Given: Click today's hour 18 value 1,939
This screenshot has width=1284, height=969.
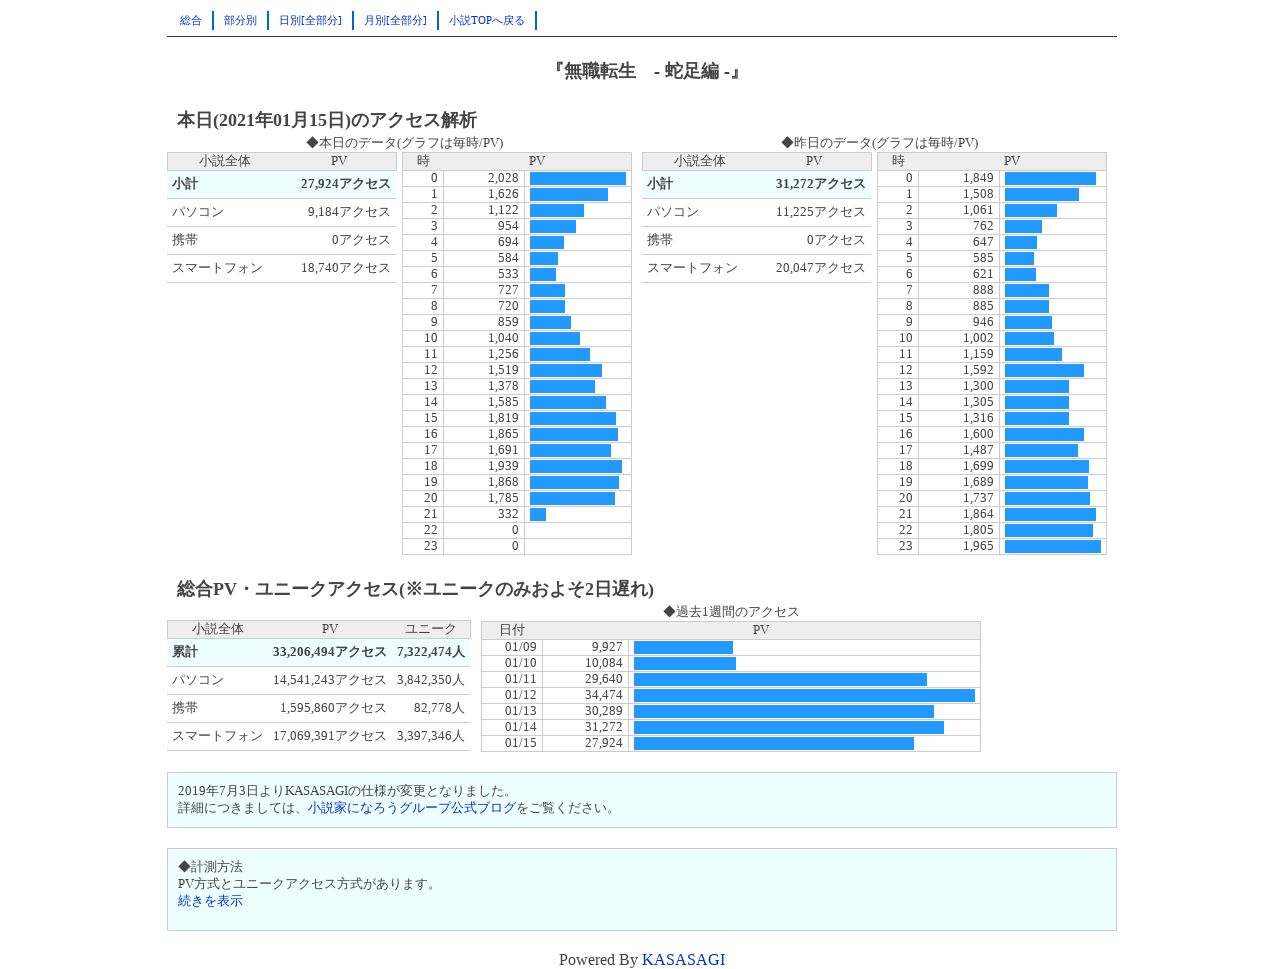Looking at the screenshot, I should [503, 466].
